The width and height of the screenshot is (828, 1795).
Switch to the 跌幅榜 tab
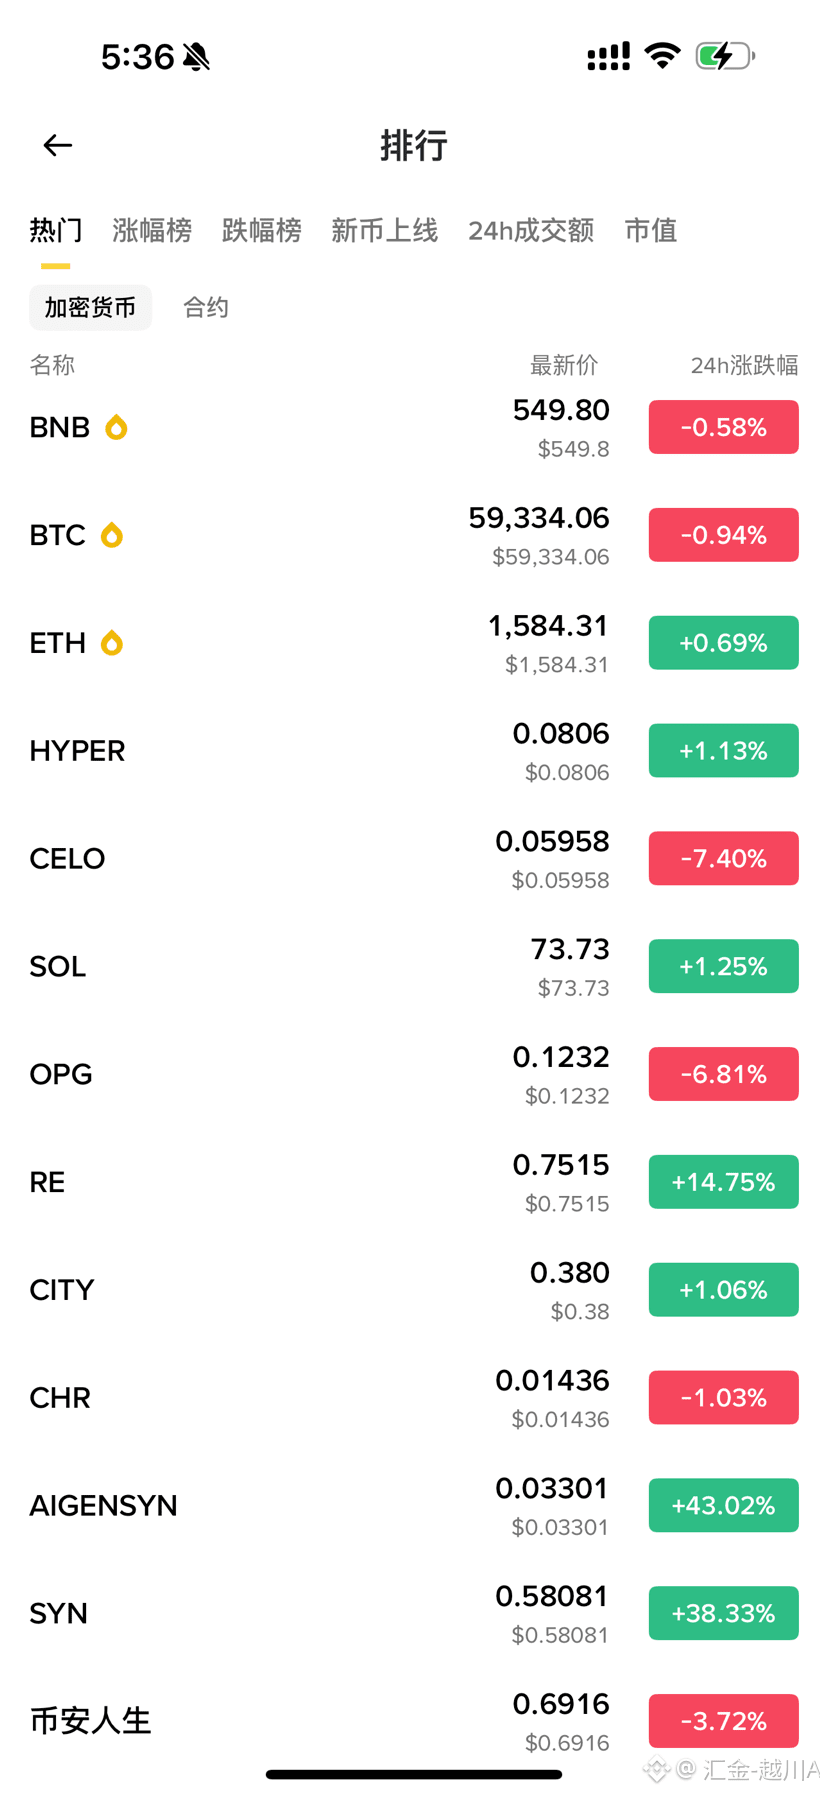262,231
